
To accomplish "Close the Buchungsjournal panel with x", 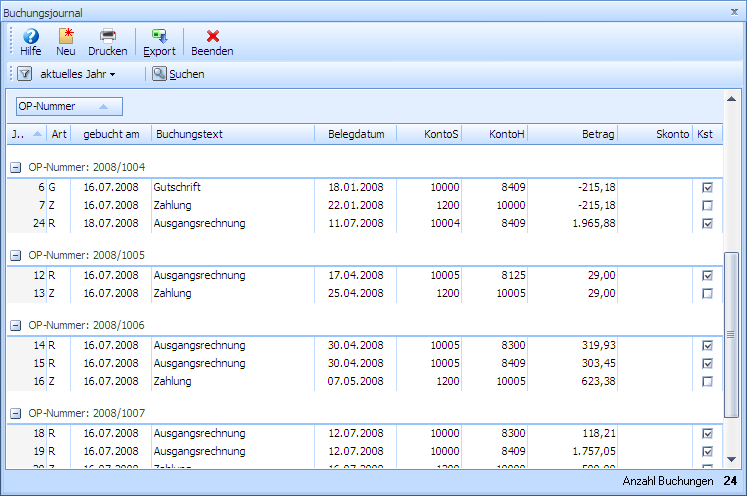I will tap(734, 12).
